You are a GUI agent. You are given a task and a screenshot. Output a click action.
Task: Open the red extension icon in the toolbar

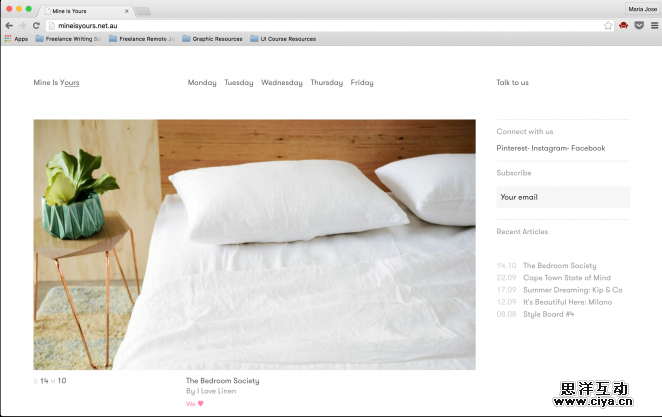click(624, 26)
